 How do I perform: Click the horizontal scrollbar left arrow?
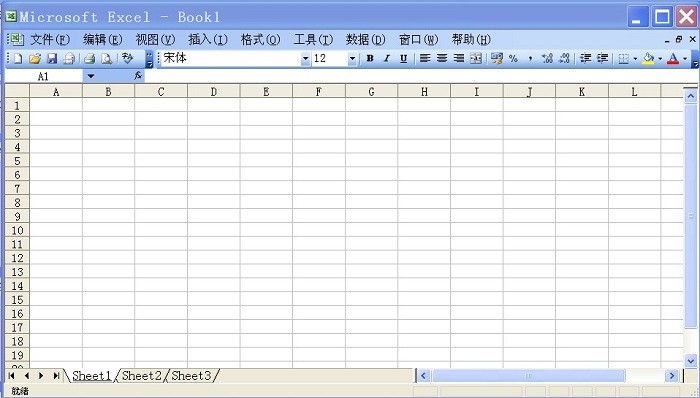(423, 376)
